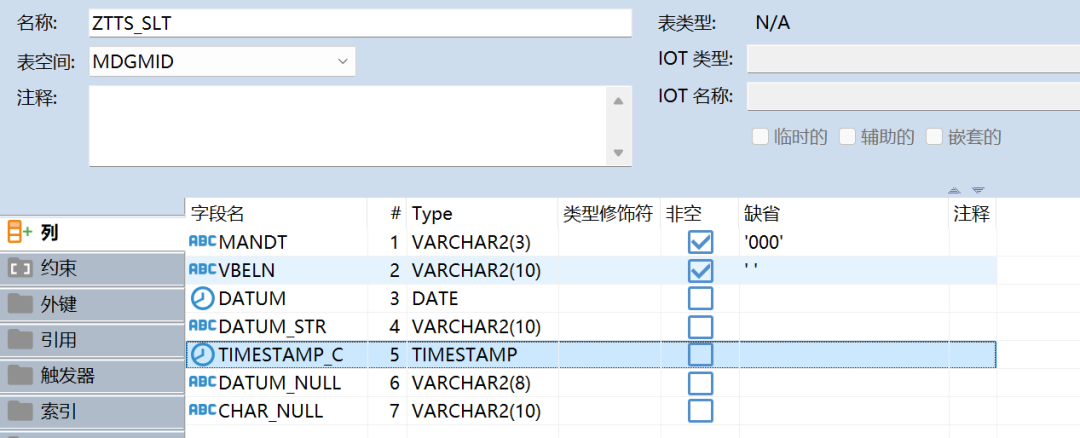The height and width of the screenshot is (438, 1080).
Task: Click the ABC icon beside DATUM_NULL
Action: [202, 382]
